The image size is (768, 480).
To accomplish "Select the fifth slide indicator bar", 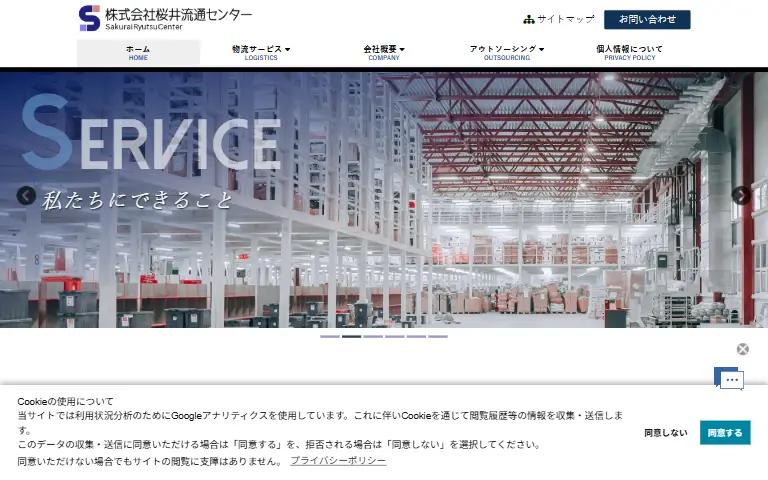I will point(416,336).
